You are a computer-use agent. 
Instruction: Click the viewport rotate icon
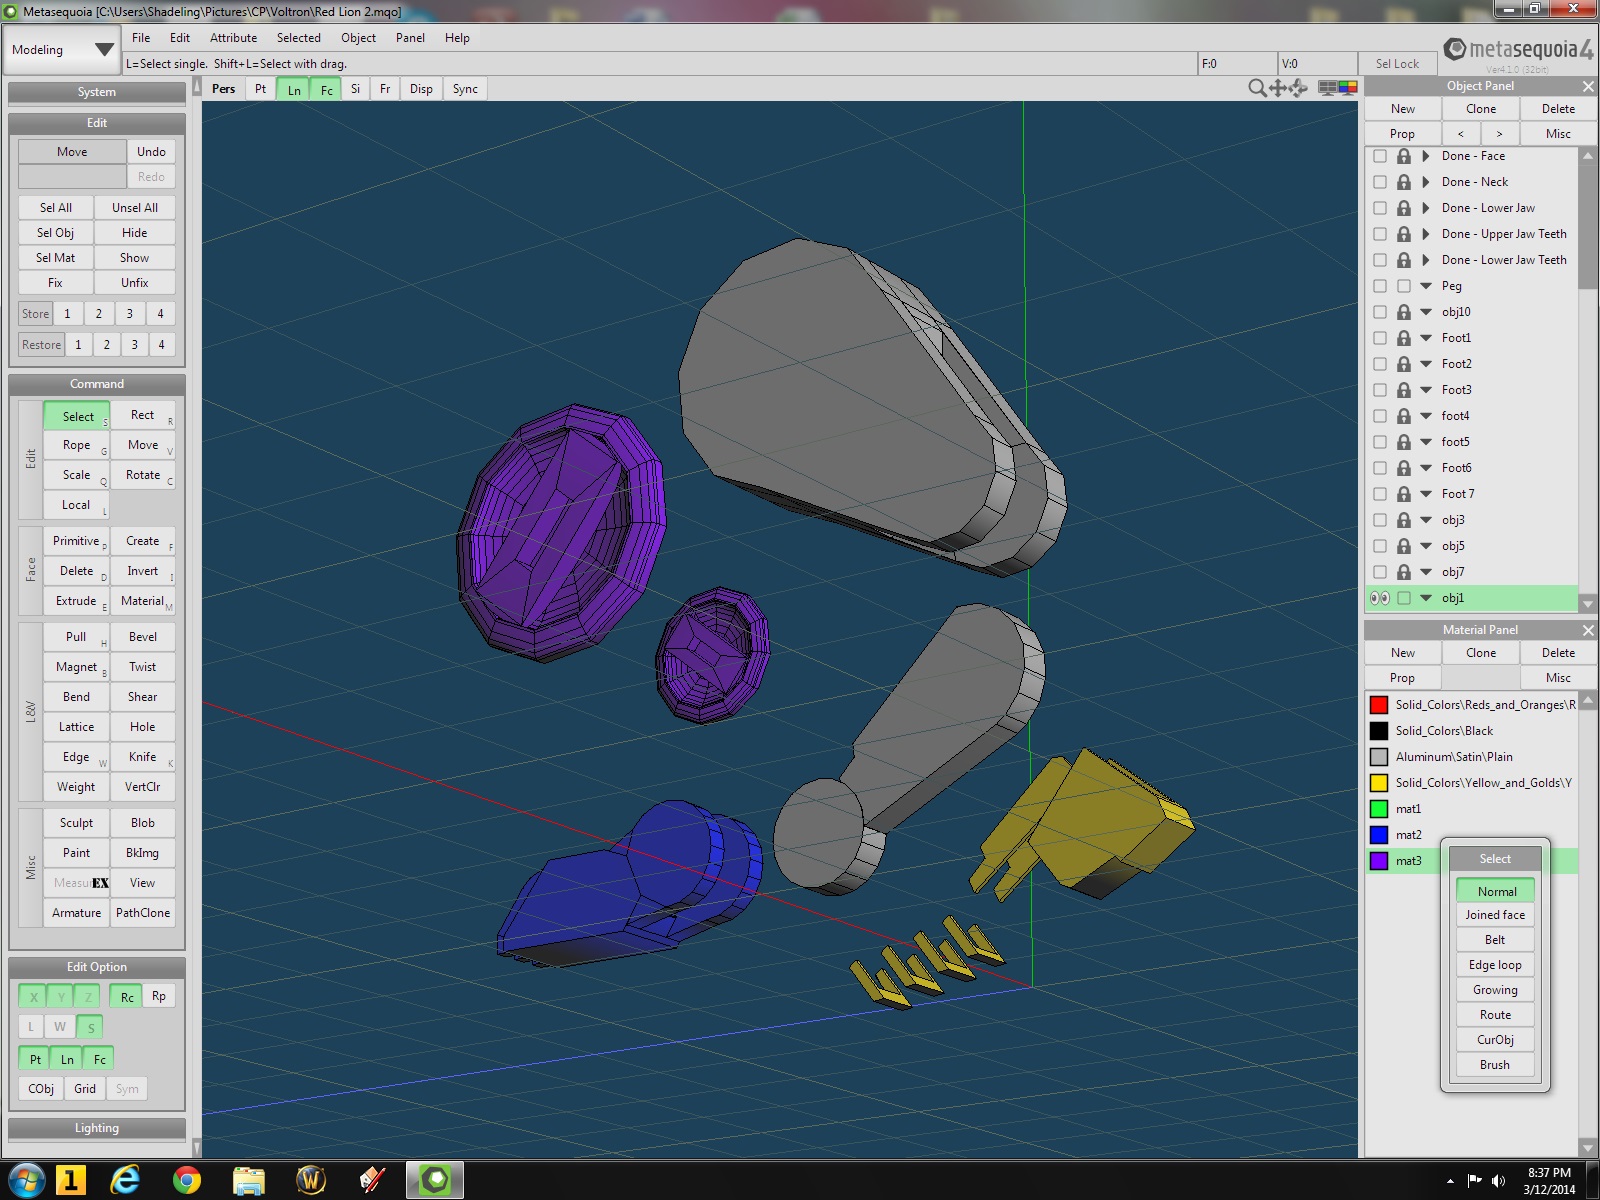(1298, 88)
